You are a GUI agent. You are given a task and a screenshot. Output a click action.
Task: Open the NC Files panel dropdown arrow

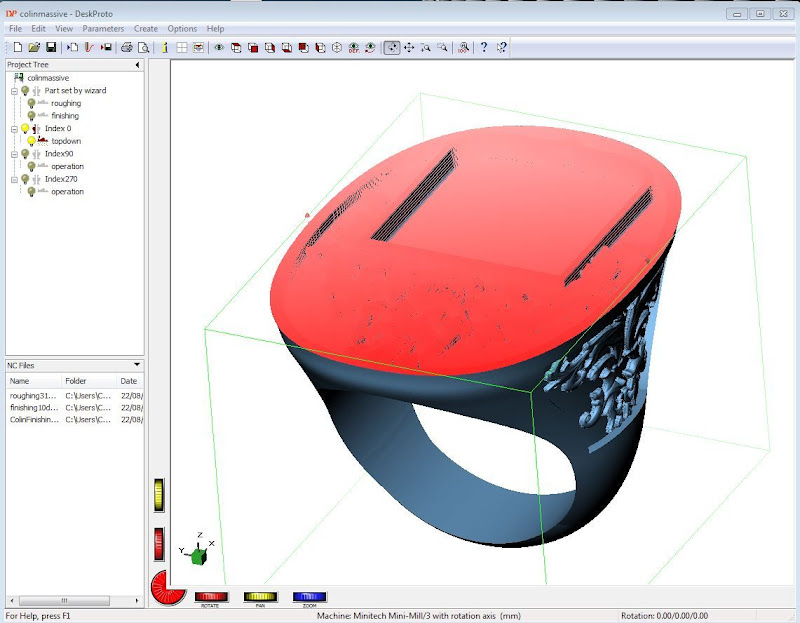(137, 365)
